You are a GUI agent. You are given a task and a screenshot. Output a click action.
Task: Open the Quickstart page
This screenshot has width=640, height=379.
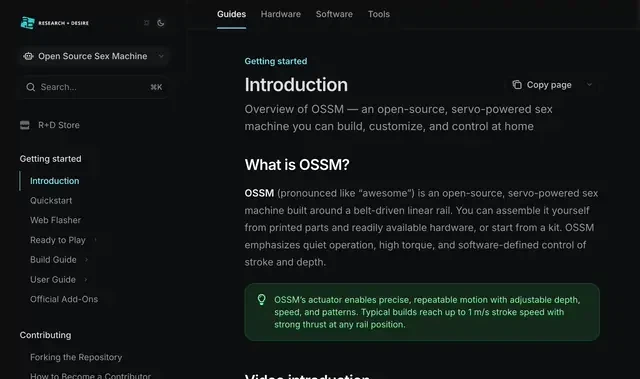[x=51, y=201]
